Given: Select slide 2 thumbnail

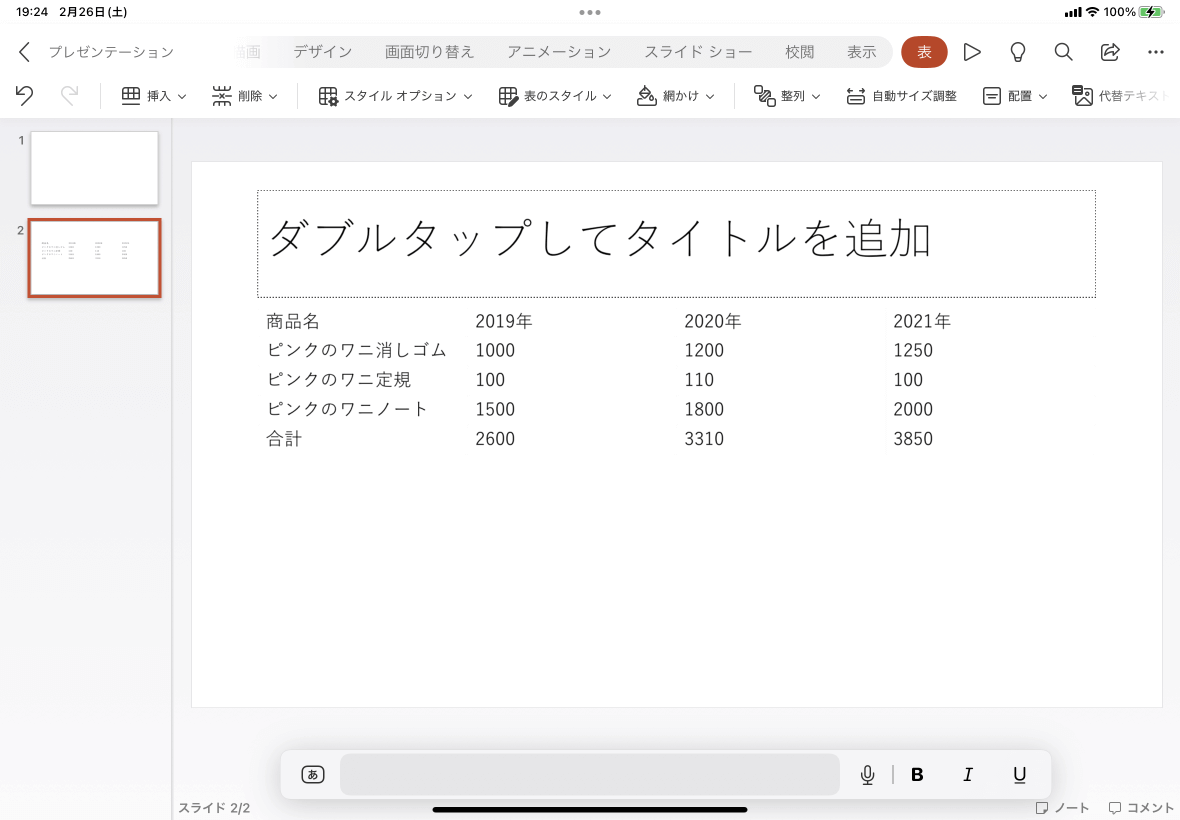Looking at the screenshot, I should point(94,258).
